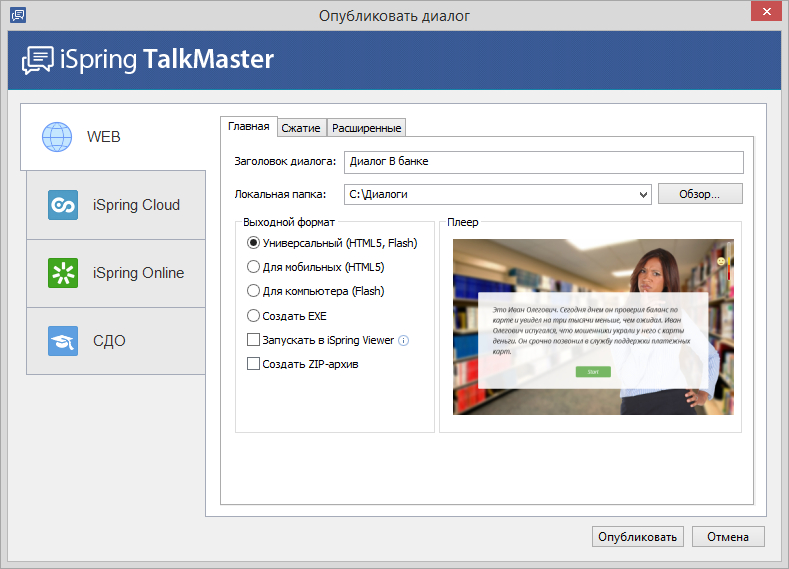
Task: Click the Плеер group label
Action: pos(462,222)
